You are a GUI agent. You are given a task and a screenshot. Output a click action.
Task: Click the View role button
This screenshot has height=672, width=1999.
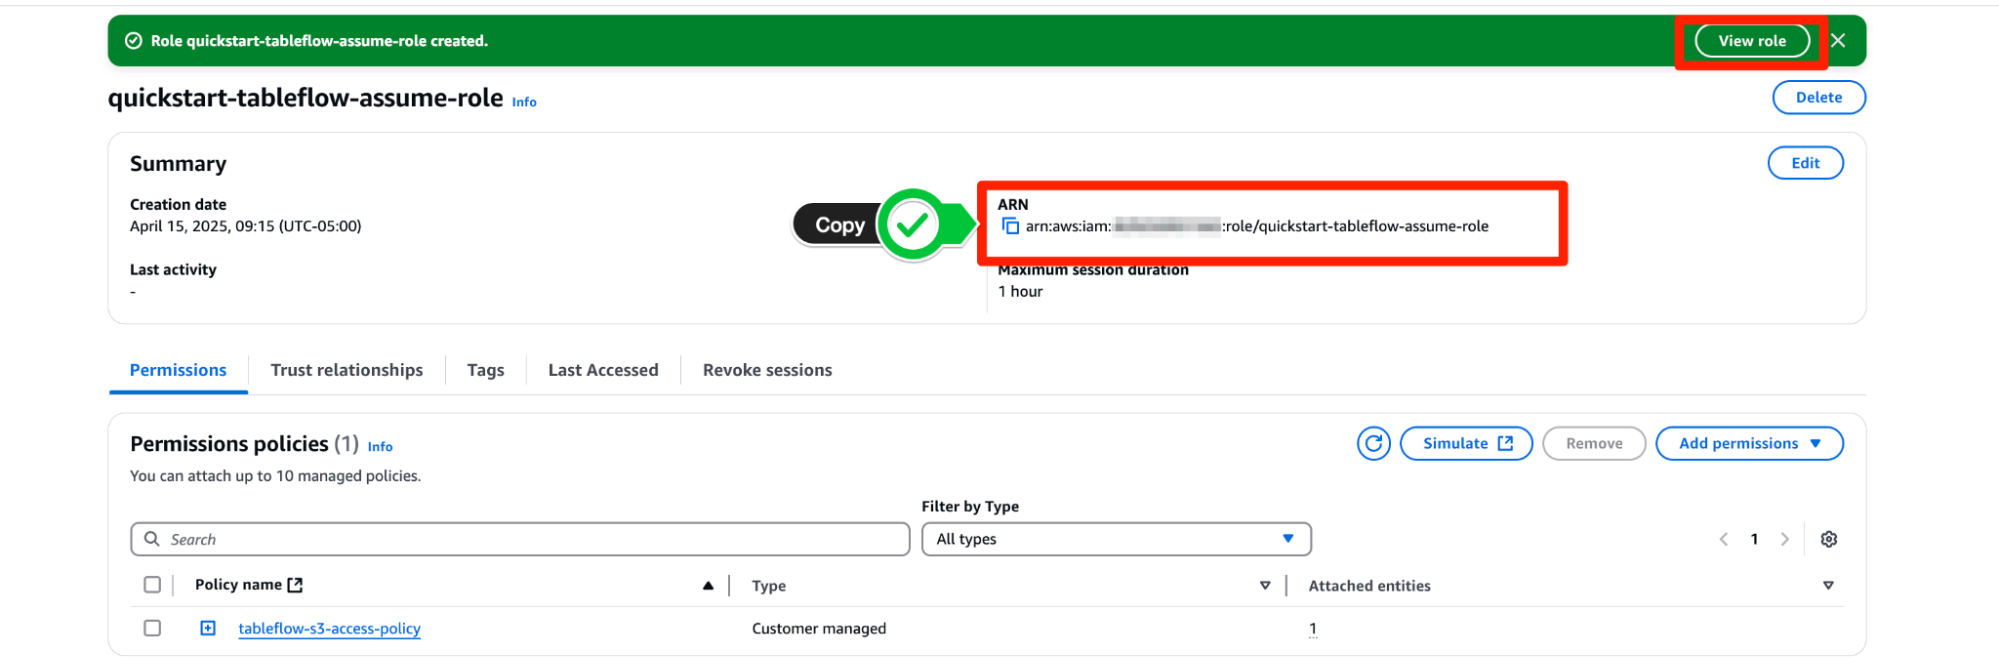tap(1752, 41)
